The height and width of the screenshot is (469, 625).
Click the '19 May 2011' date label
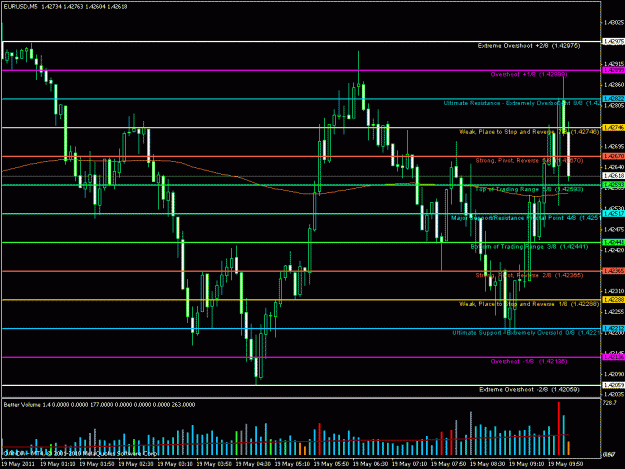pyautogui.click(x=18, y=464)
